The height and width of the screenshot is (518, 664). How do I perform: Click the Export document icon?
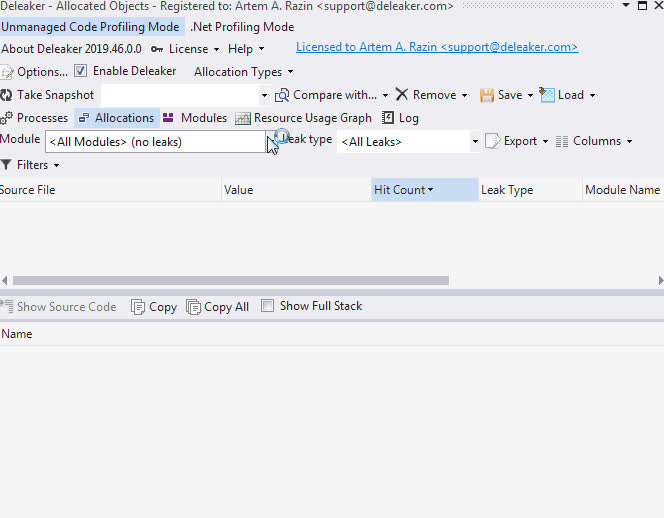pos(492,141)
